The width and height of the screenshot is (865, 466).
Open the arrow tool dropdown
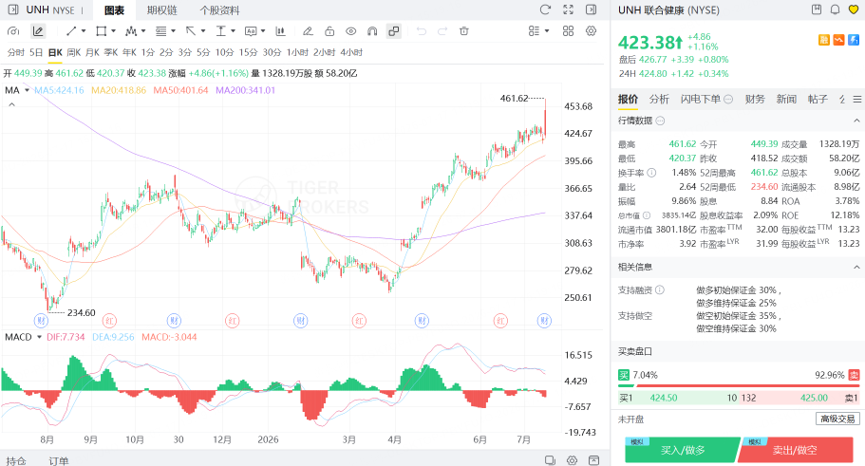[x=203, y=31]
